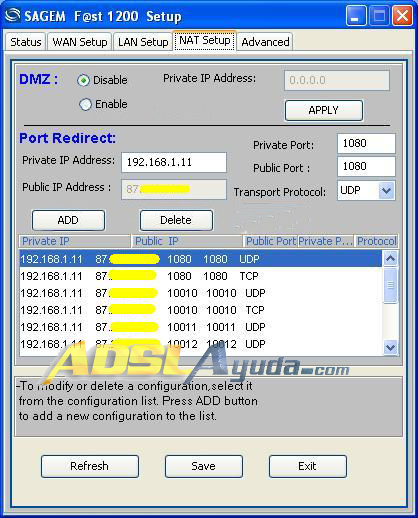Screen dimensions: 418x518
Task: Click the port list scrollbar thumb
Action: click(390, 285)
